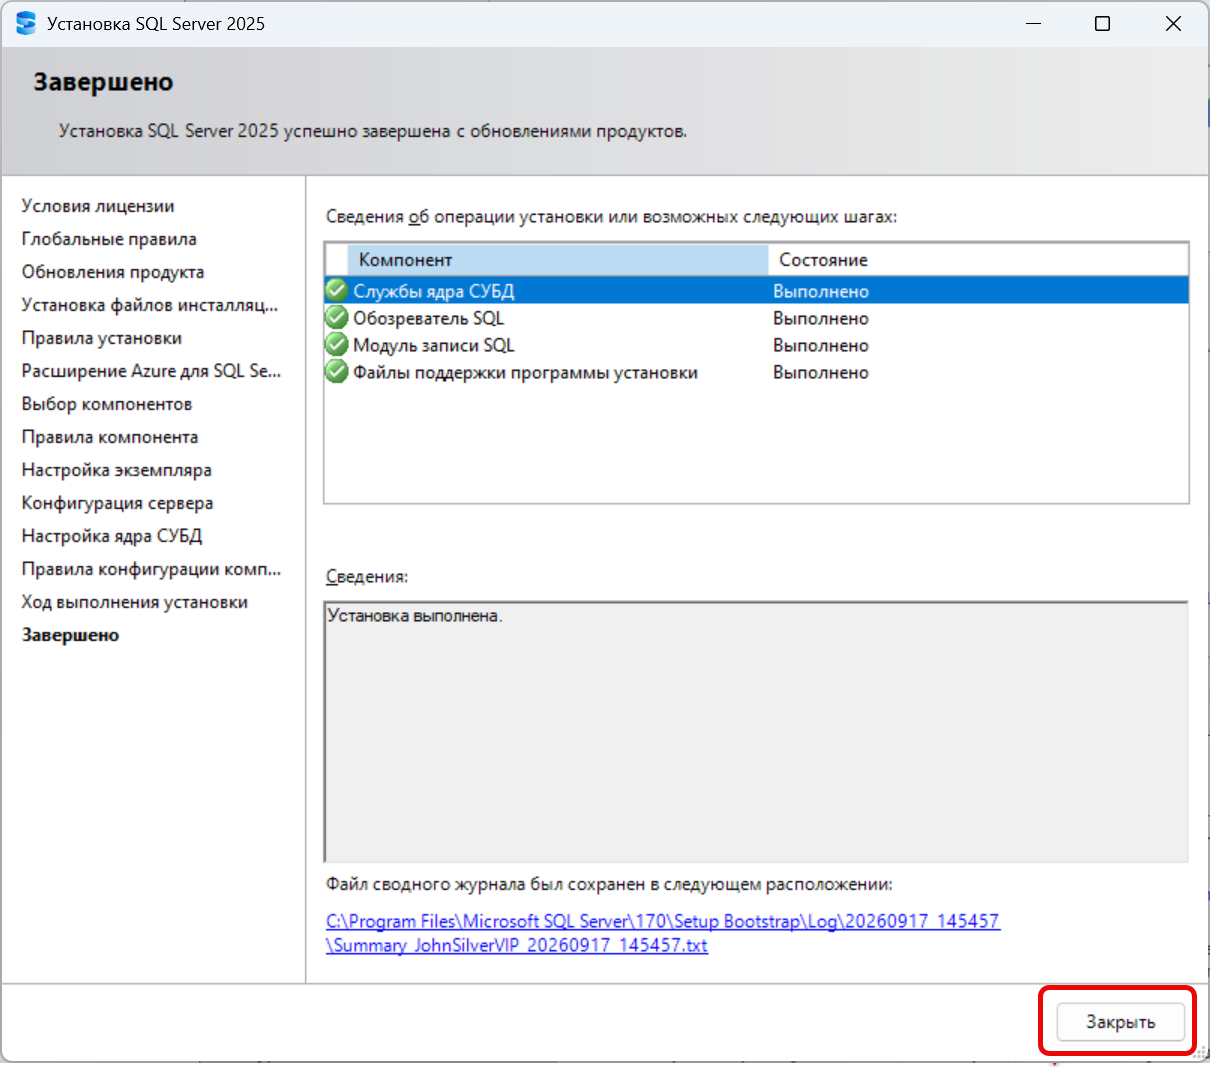Close the installer with the Закрыть button
This screenshot has height=1067, width=1210.
pos(1120,1022)
